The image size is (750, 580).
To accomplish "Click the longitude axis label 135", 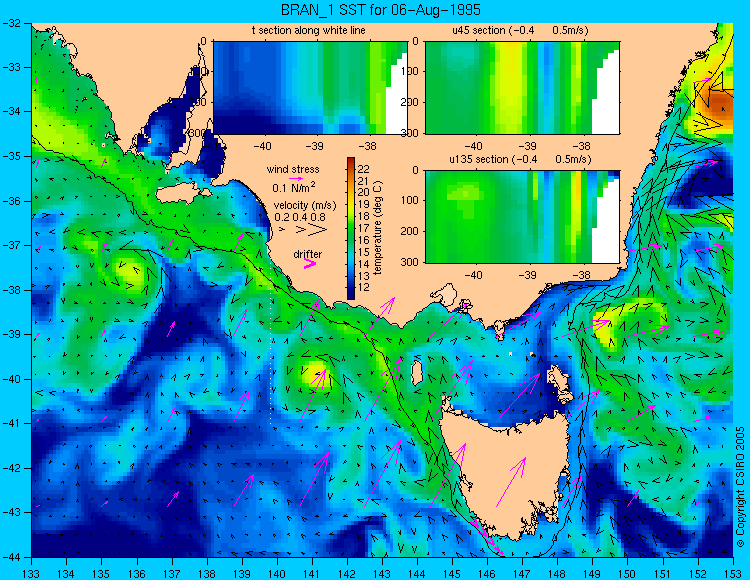I will coord(101,574).
